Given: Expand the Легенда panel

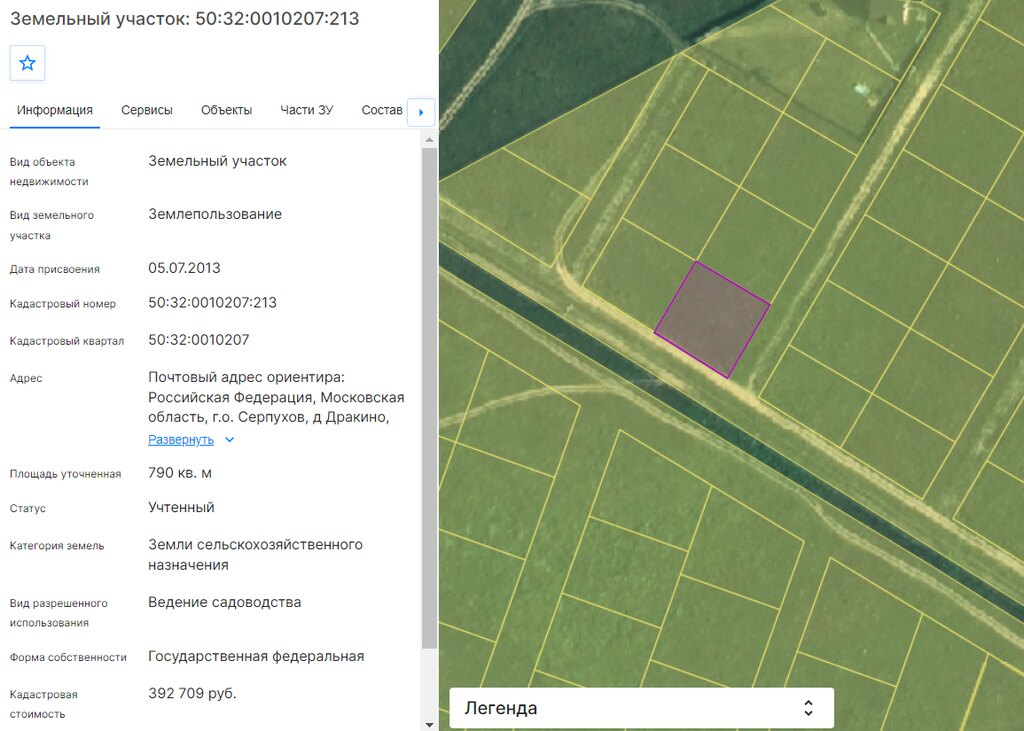Looking at the screenshot, I should pyautogui.click(x=641, y=708).
